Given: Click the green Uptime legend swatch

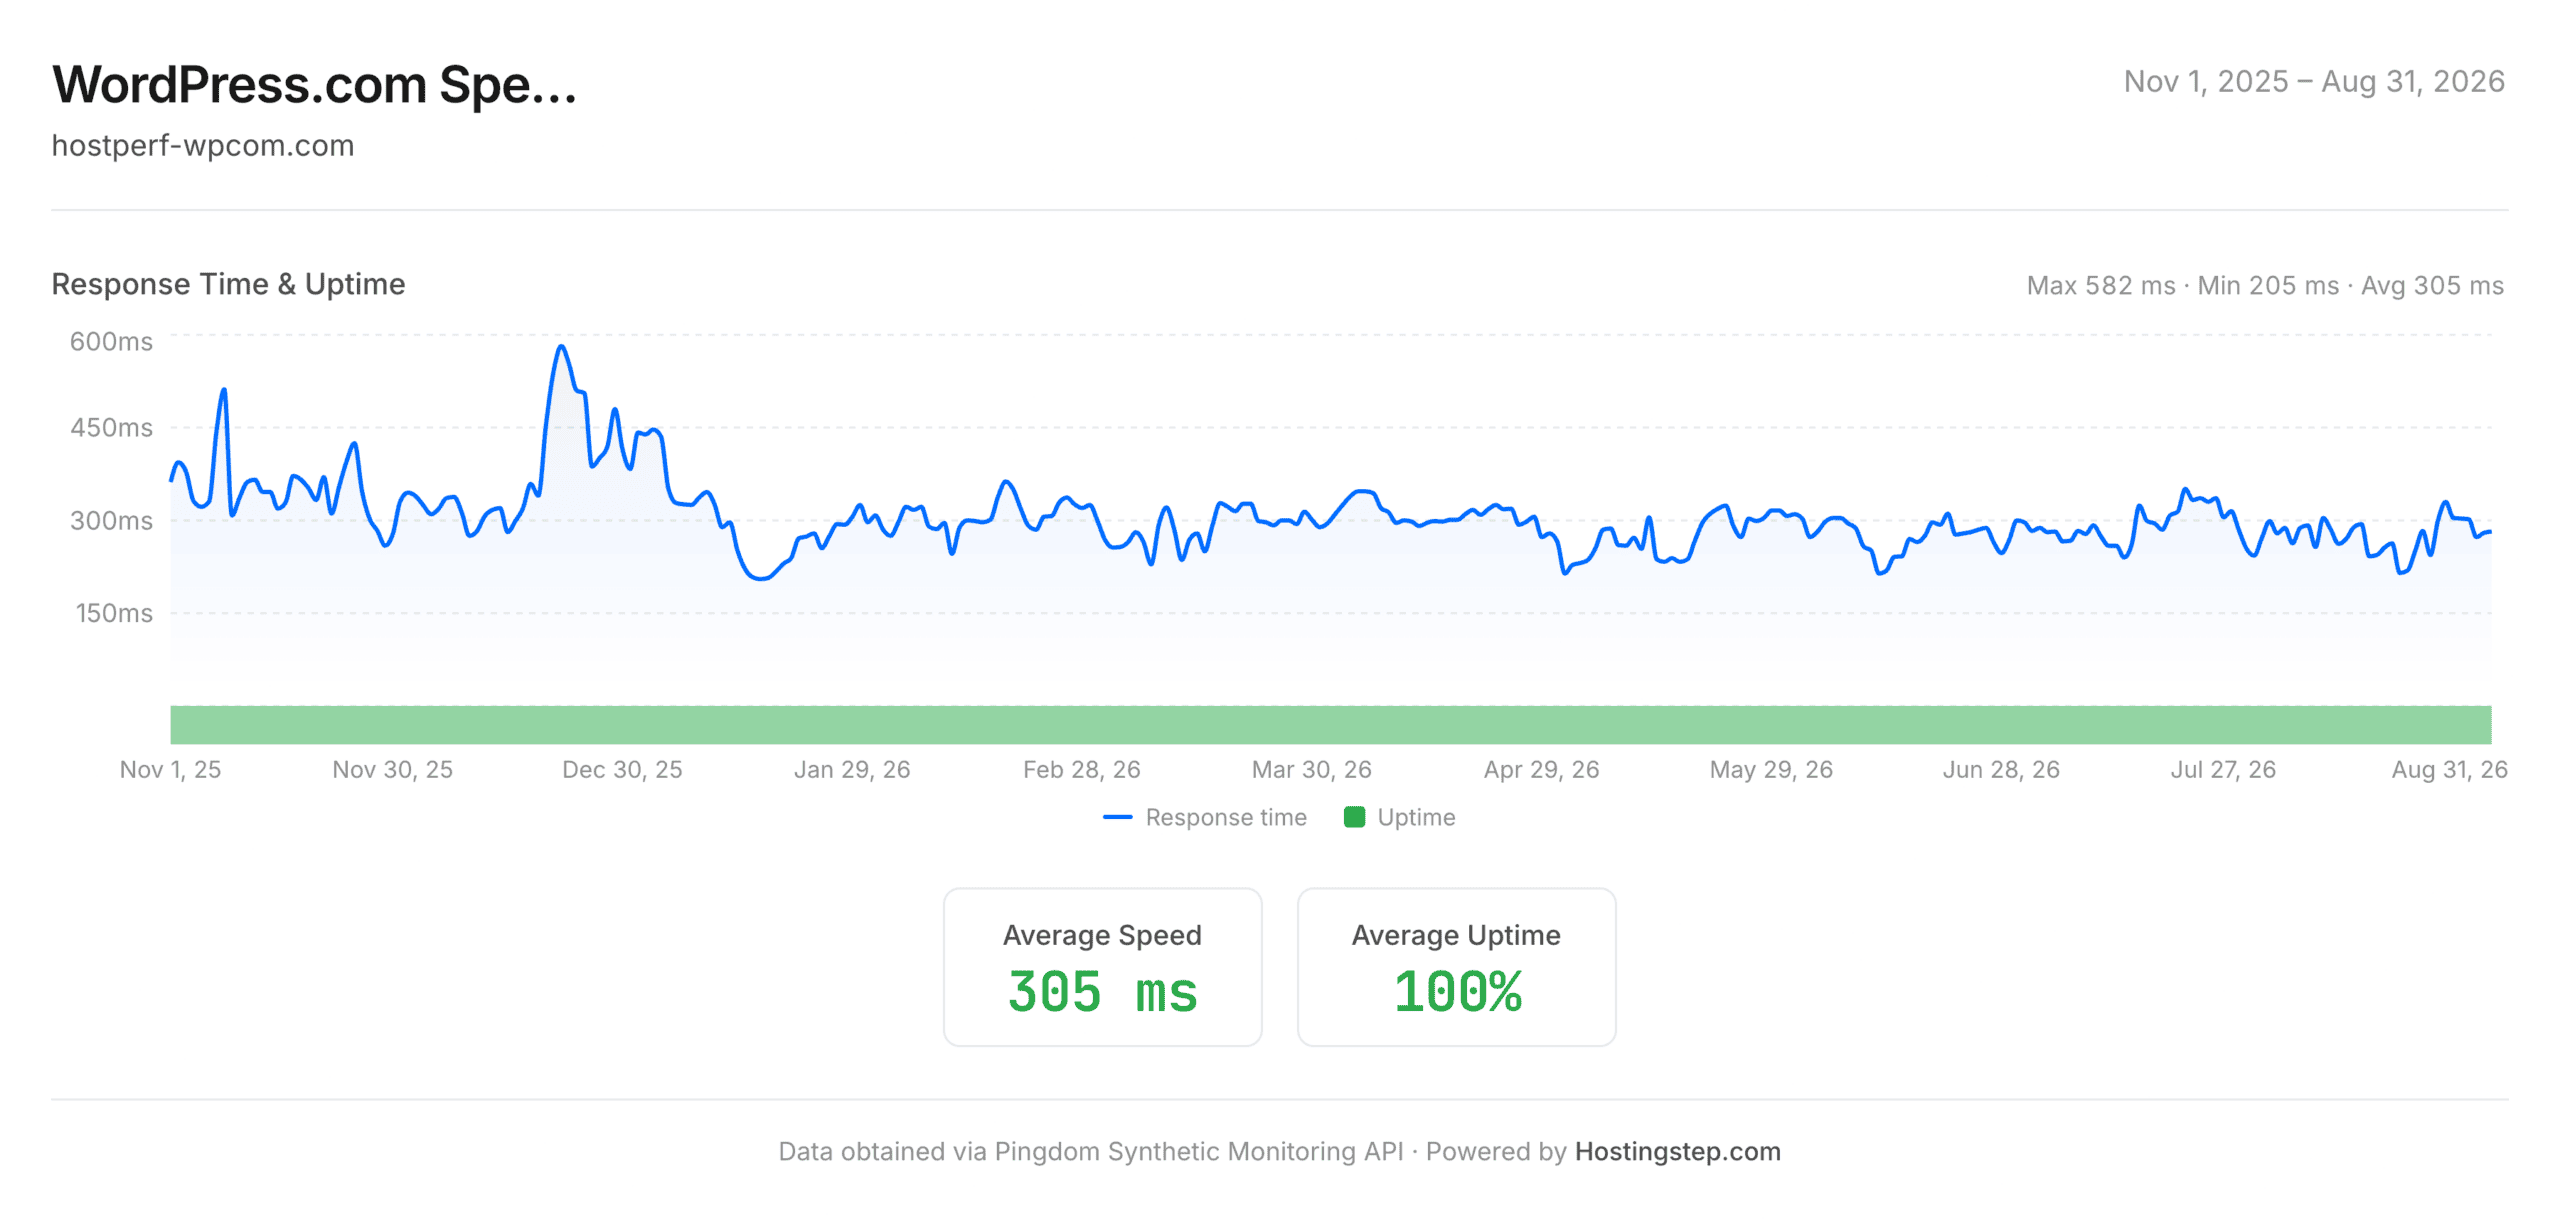Looking at the screenshot, I should coord(1354,817).
